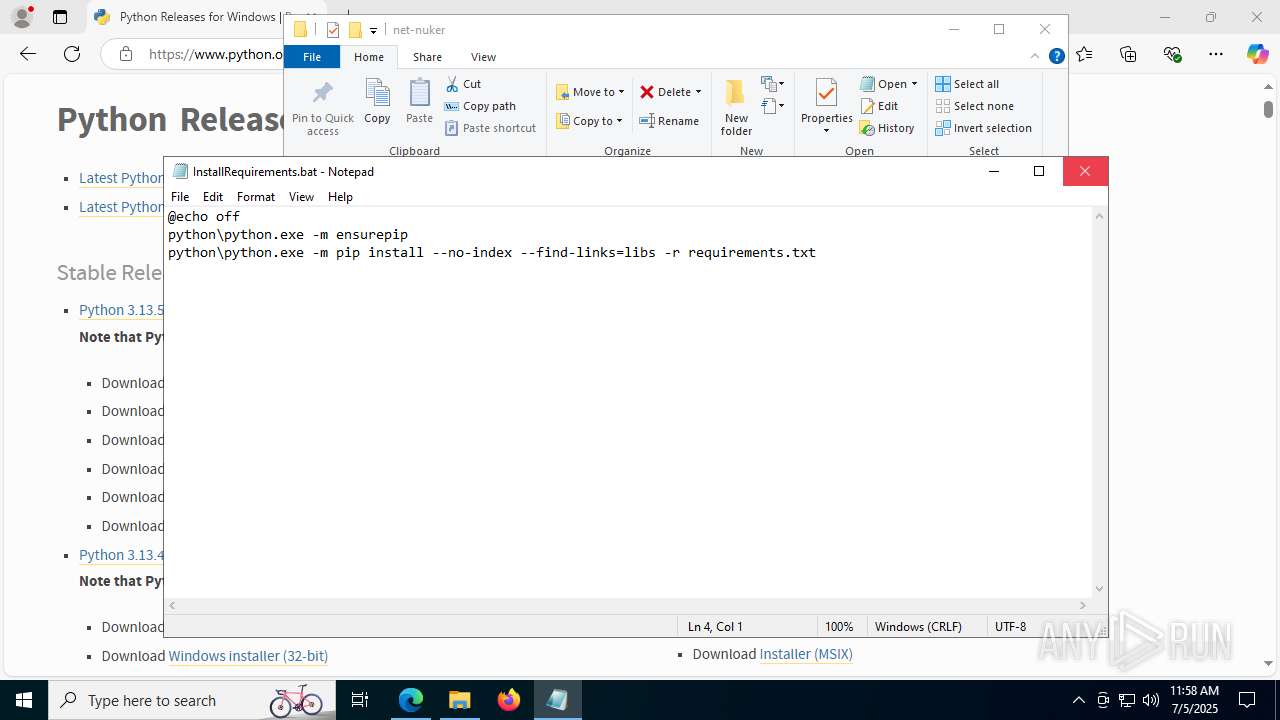1280x720 pixels.
Task: Click the Copy icon in Explorer ribbon
Action: pyautogui.click(x=377, y=93)
